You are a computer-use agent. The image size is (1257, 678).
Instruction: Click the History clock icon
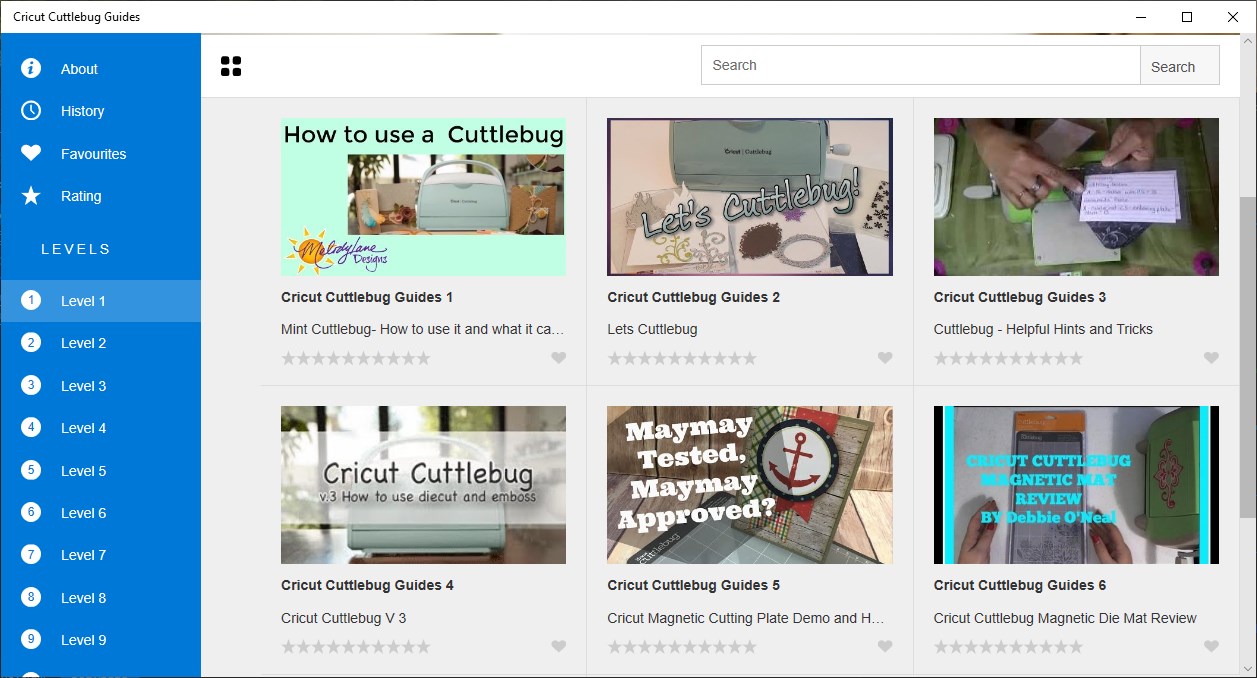[x=31, y=110]
